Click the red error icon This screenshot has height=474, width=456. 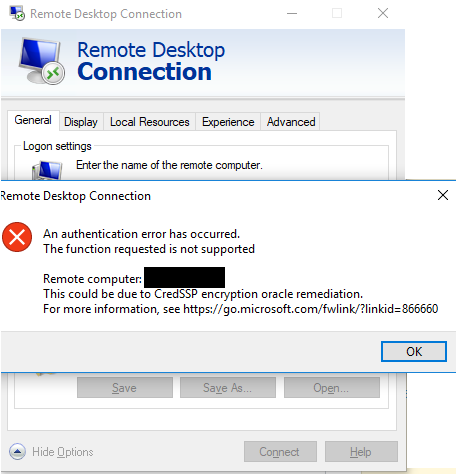[17, 237]
